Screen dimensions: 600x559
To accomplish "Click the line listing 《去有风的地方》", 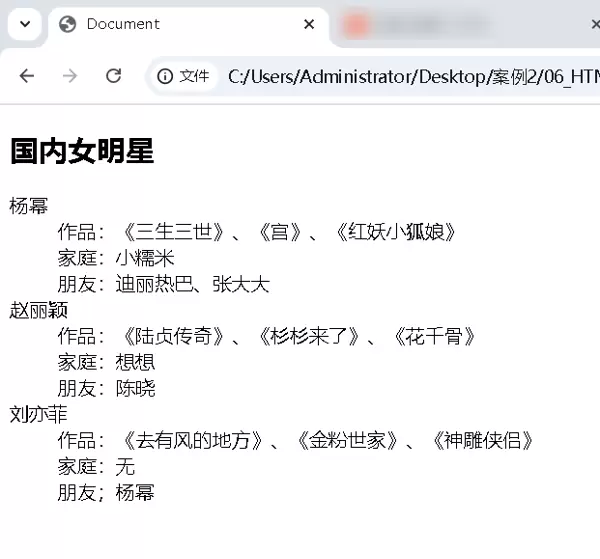I will (x=296, y=440).
